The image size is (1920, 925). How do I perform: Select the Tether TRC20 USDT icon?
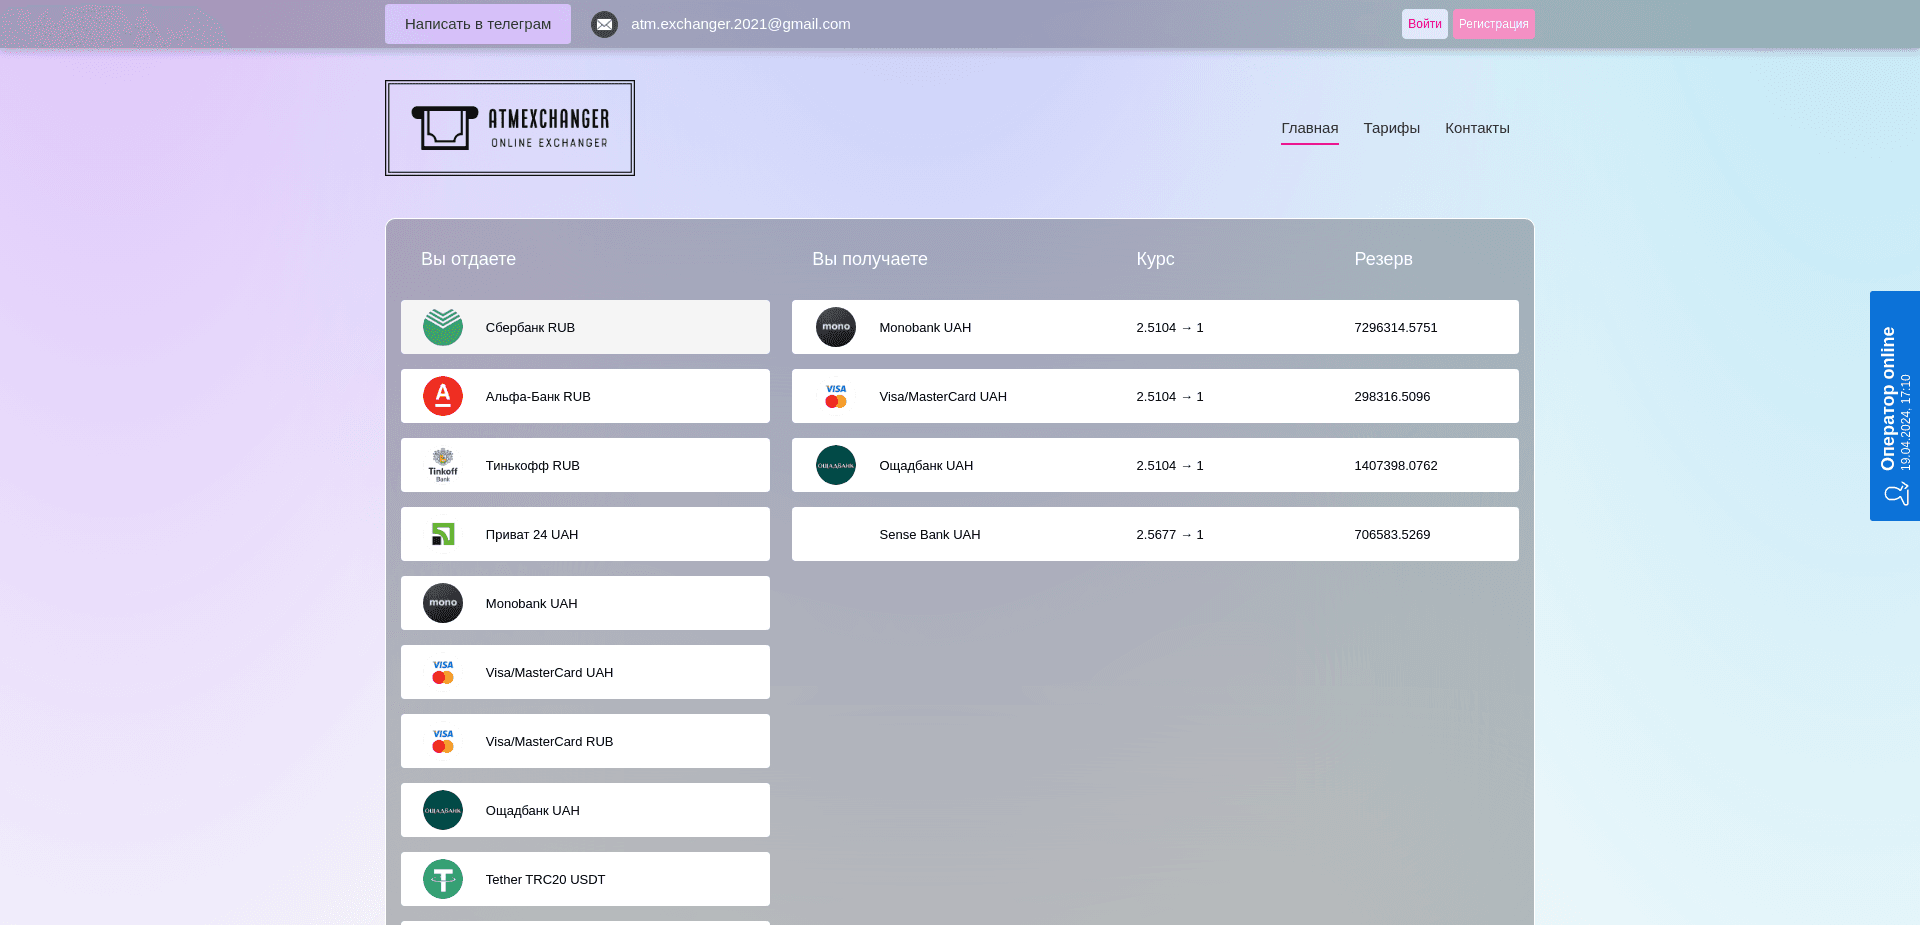pos(442,879)
